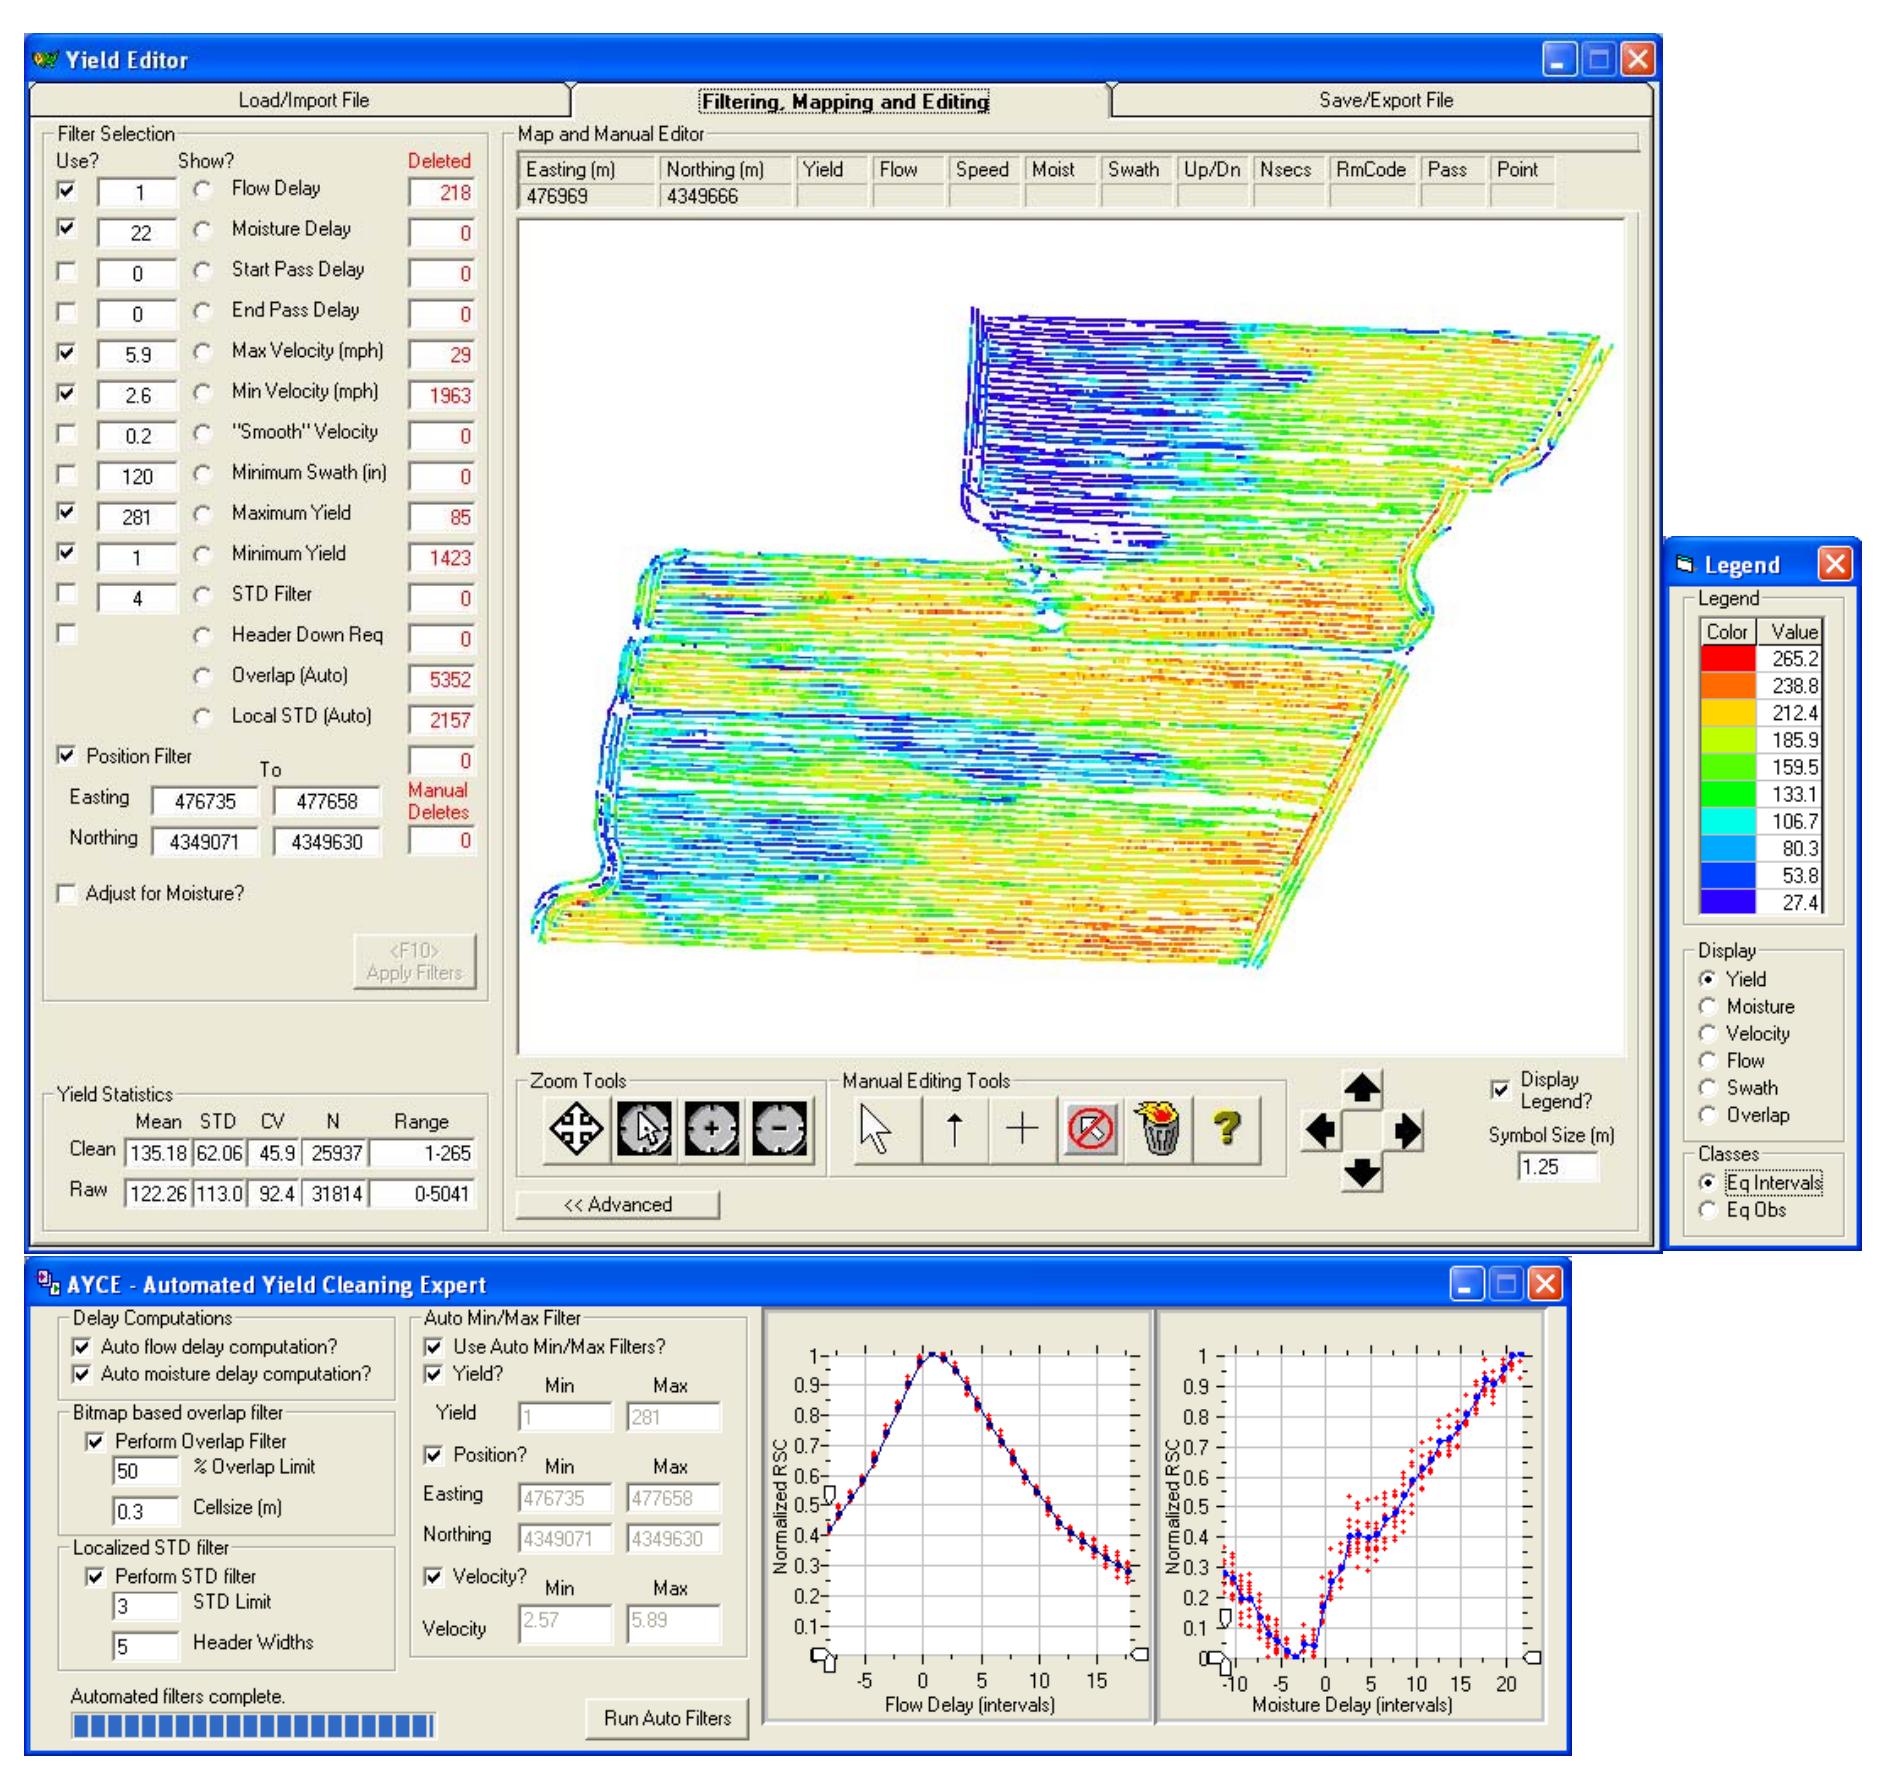
Task: Choose Eq Obs classes radio button
Action: point(1708,1210)
